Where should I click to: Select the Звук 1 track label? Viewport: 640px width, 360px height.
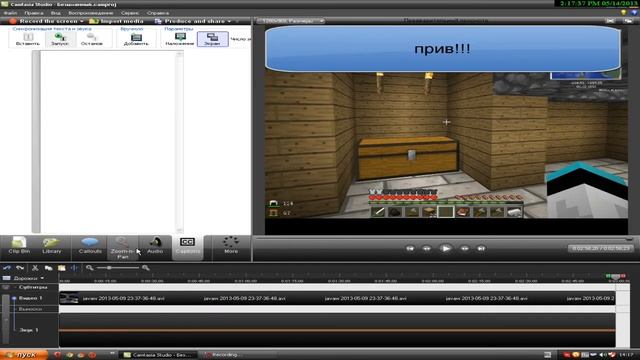tap(29, 330)
